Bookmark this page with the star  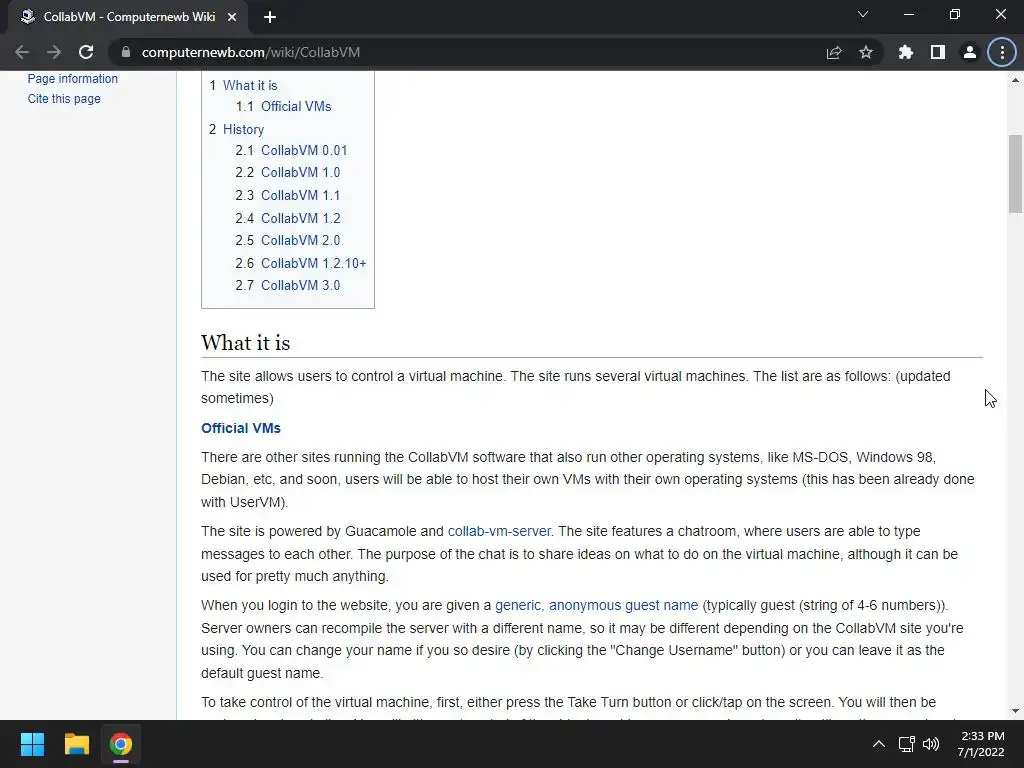(866, 52)
